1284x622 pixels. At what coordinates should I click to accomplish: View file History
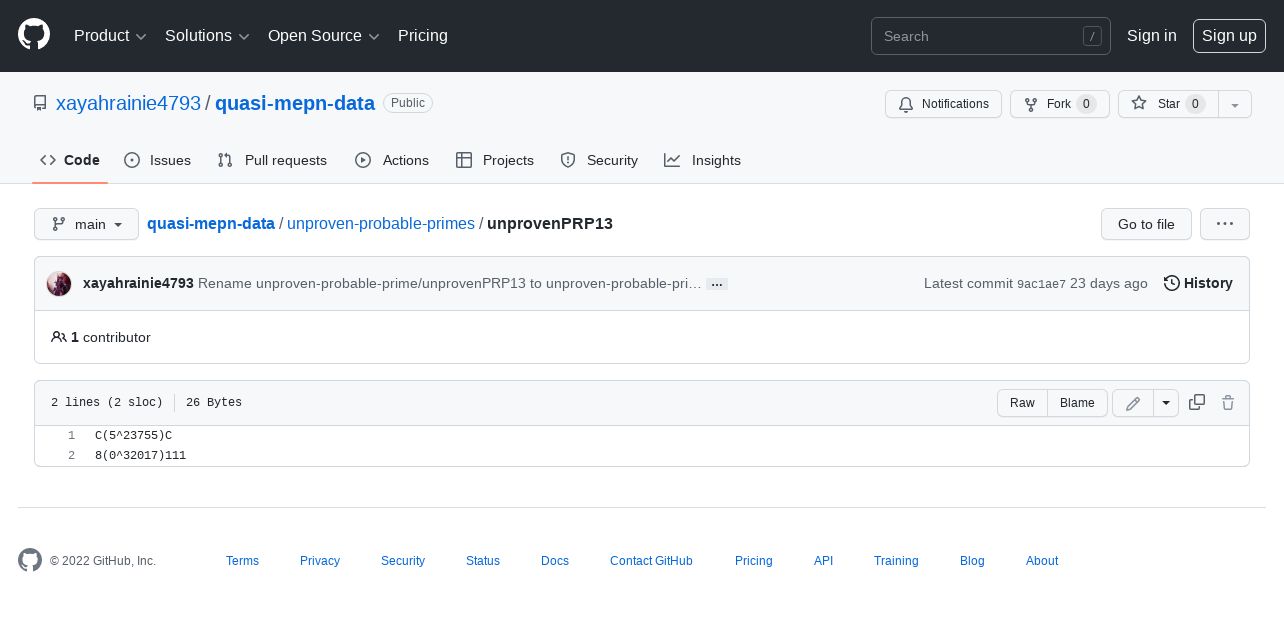[x=1198, y=283]
